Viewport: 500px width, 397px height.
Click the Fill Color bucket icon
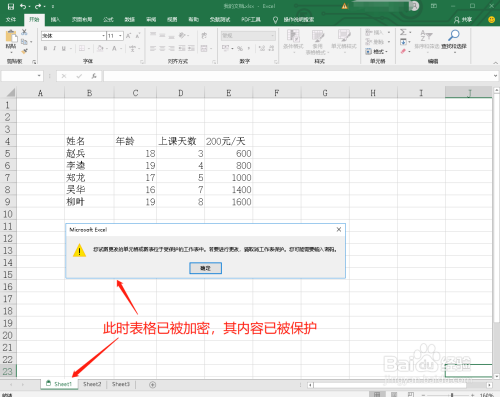click(x=100, y=49)
